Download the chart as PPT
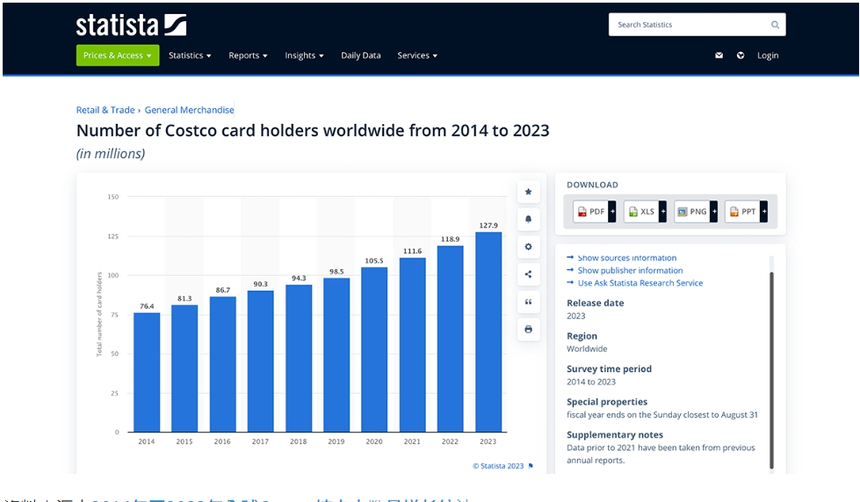 (743, 211)
